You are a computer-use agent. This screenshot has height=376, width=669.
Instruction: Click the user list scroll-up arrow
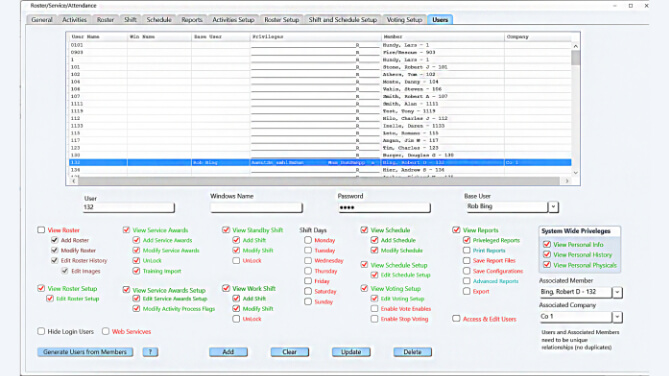[x=576, y=46]
